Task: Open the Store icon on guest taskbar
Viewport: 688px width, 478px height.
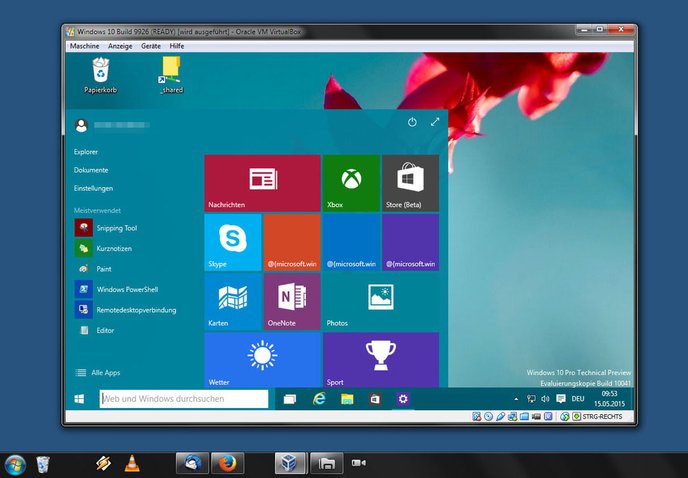Action: click(x=375, y=399)
